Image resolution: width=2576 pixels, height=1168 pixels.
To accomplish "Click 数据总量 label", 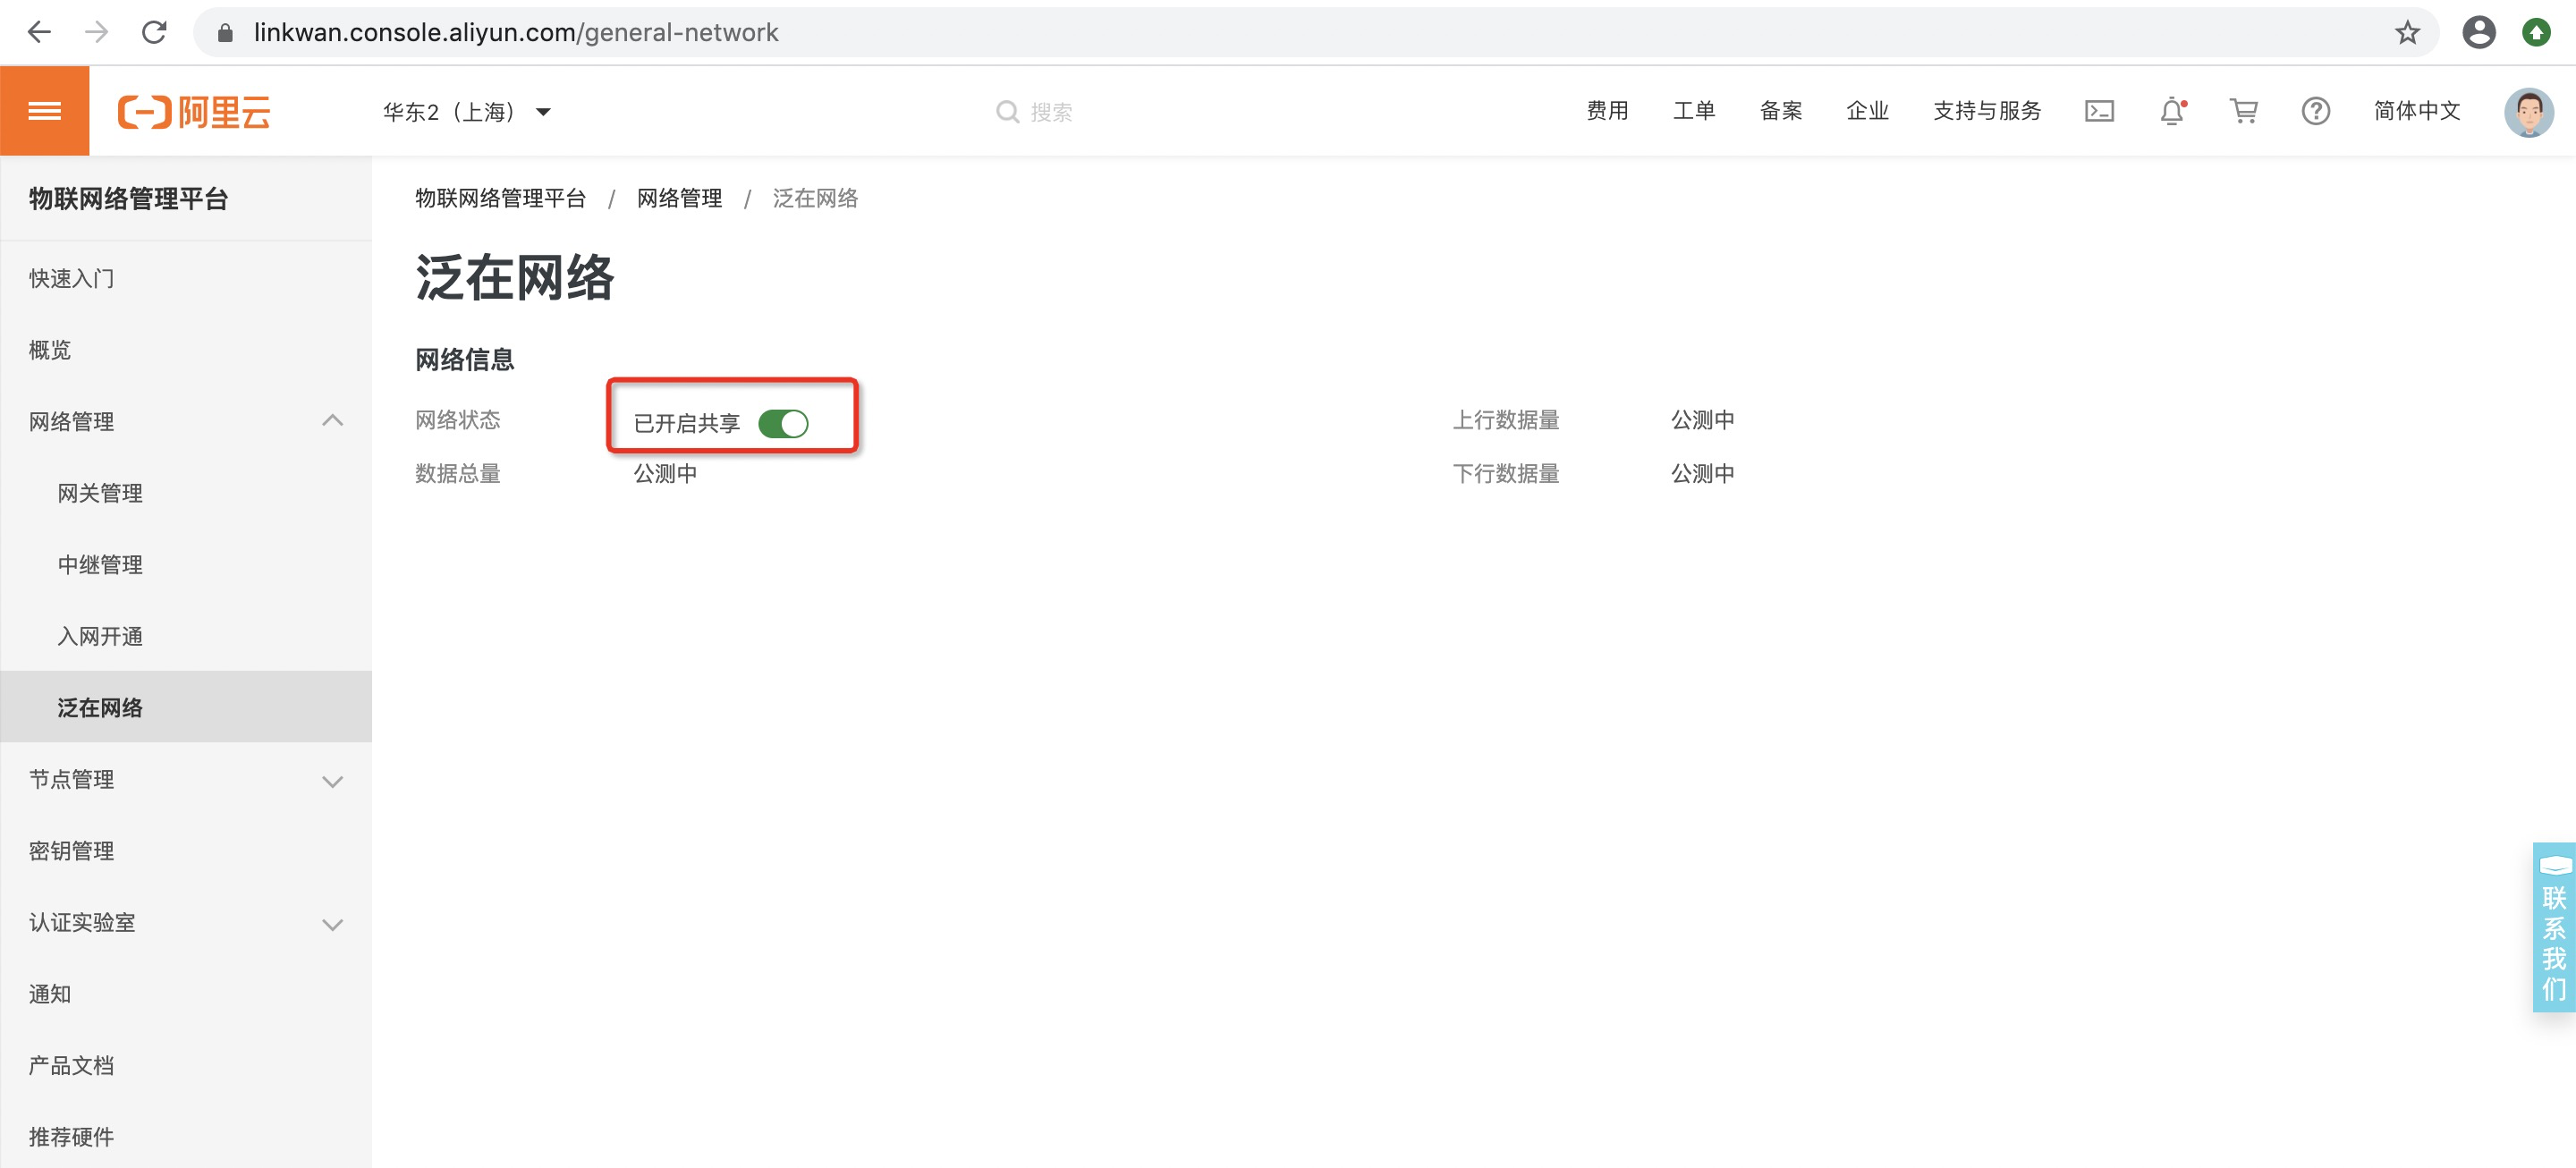I will [x=458, y=474].
